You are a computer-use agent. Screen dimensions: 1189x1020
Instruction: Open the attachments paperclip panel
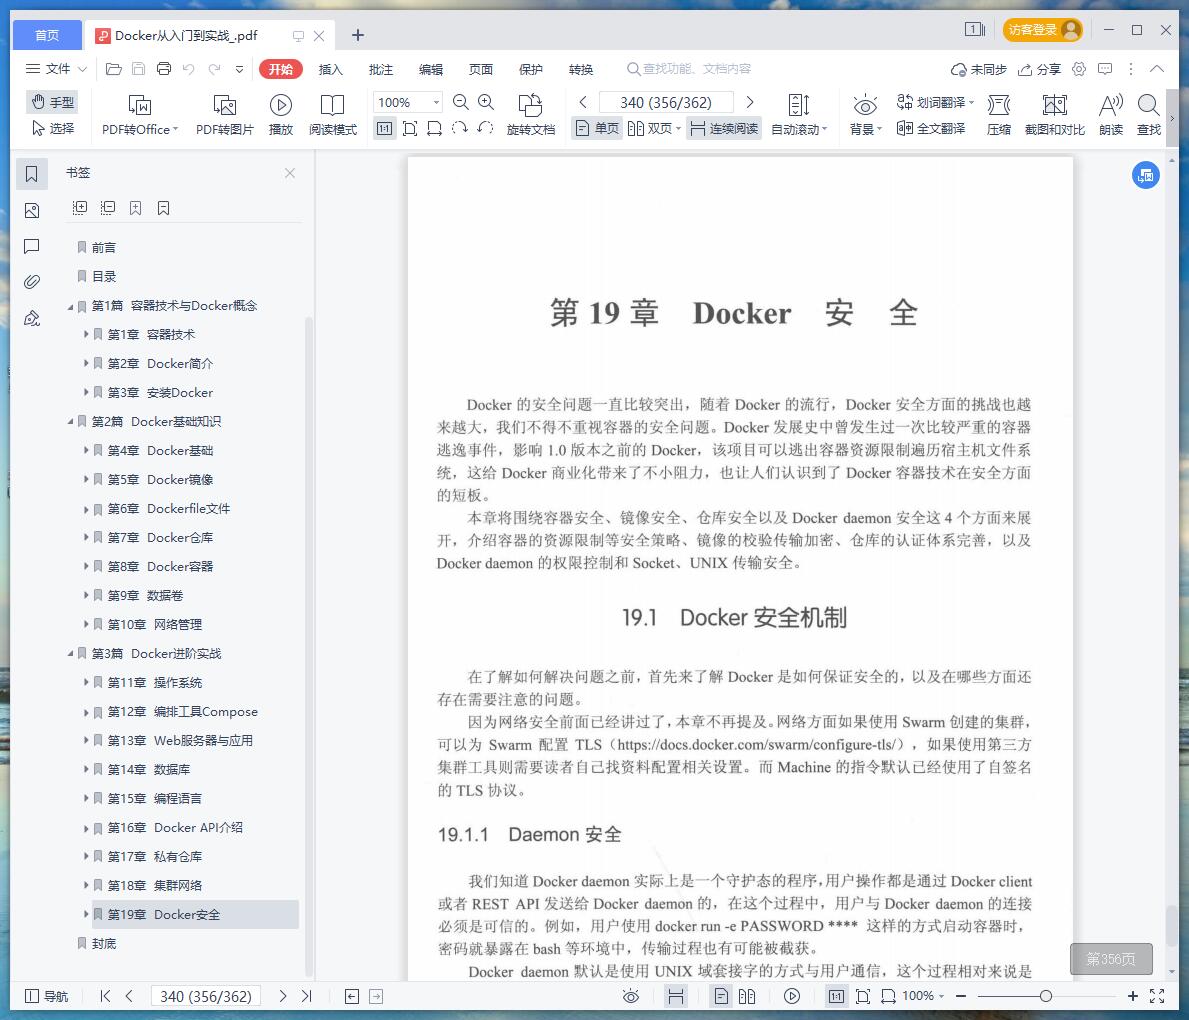click(x=32, y=282)
